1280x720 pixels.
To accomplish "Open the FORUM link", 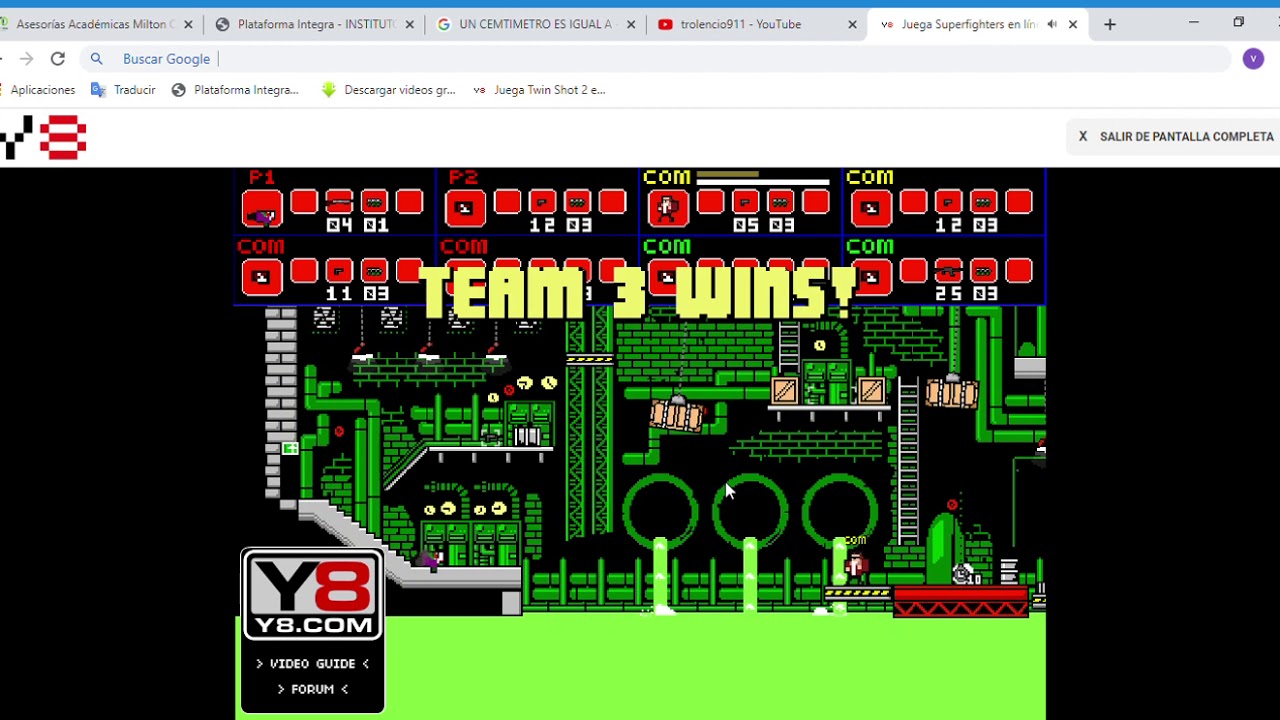I will click(312, 689).
